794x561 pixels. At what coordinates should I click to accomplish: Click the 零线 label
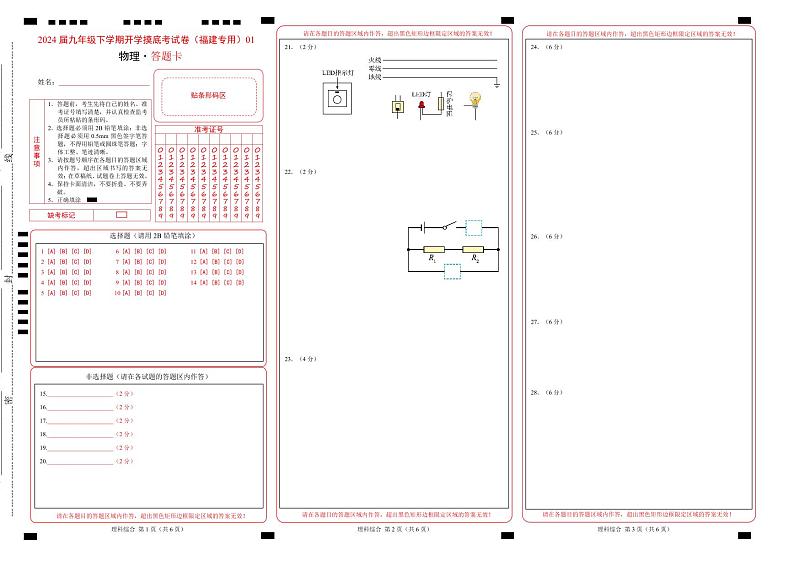(x=375, y=68)
